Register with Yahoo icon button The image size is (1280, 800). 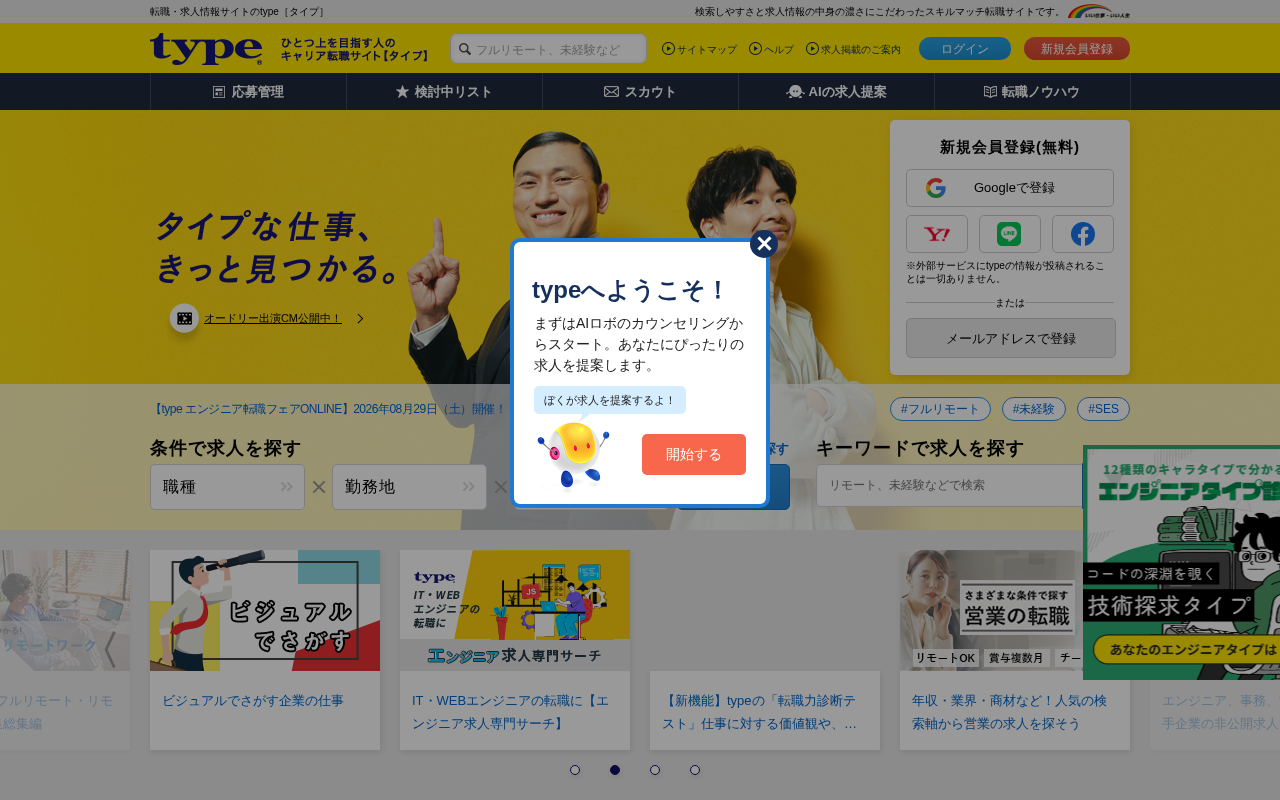pos(937,234)
